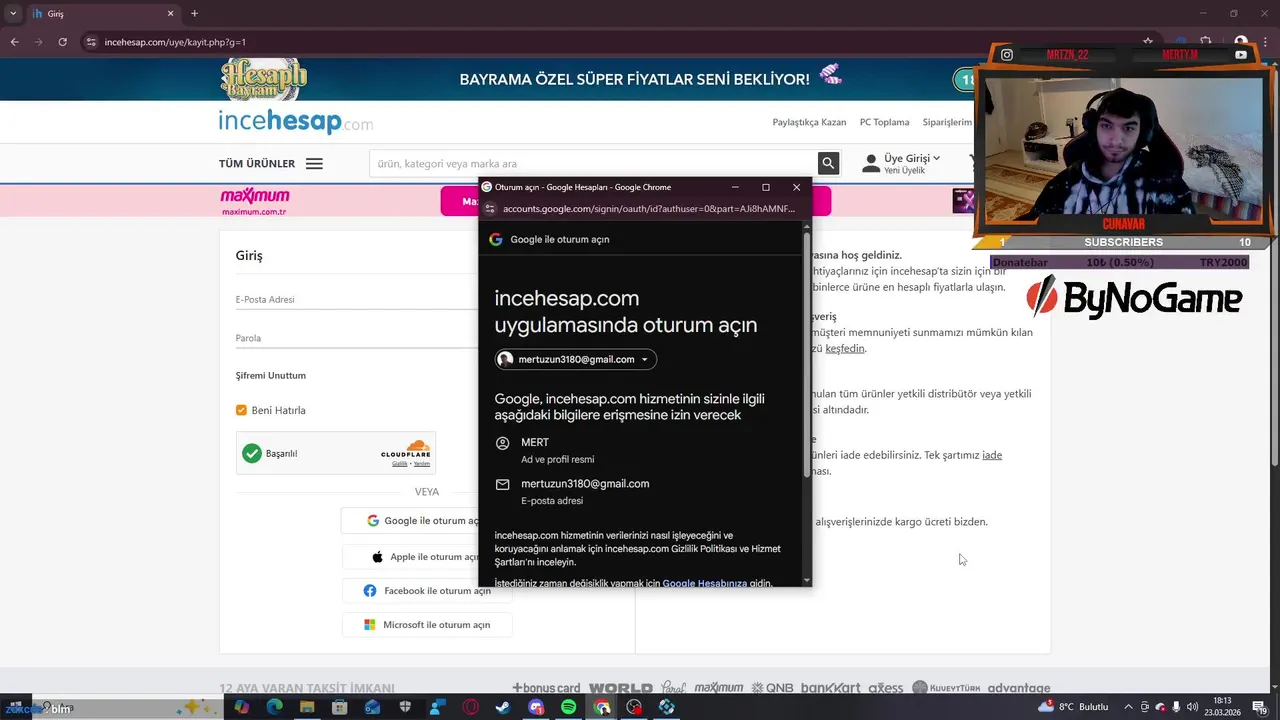This screenshot has width=1280, height=720.
Task: Click the Chrome taskbar icon
Action: (x=601, y=707)
